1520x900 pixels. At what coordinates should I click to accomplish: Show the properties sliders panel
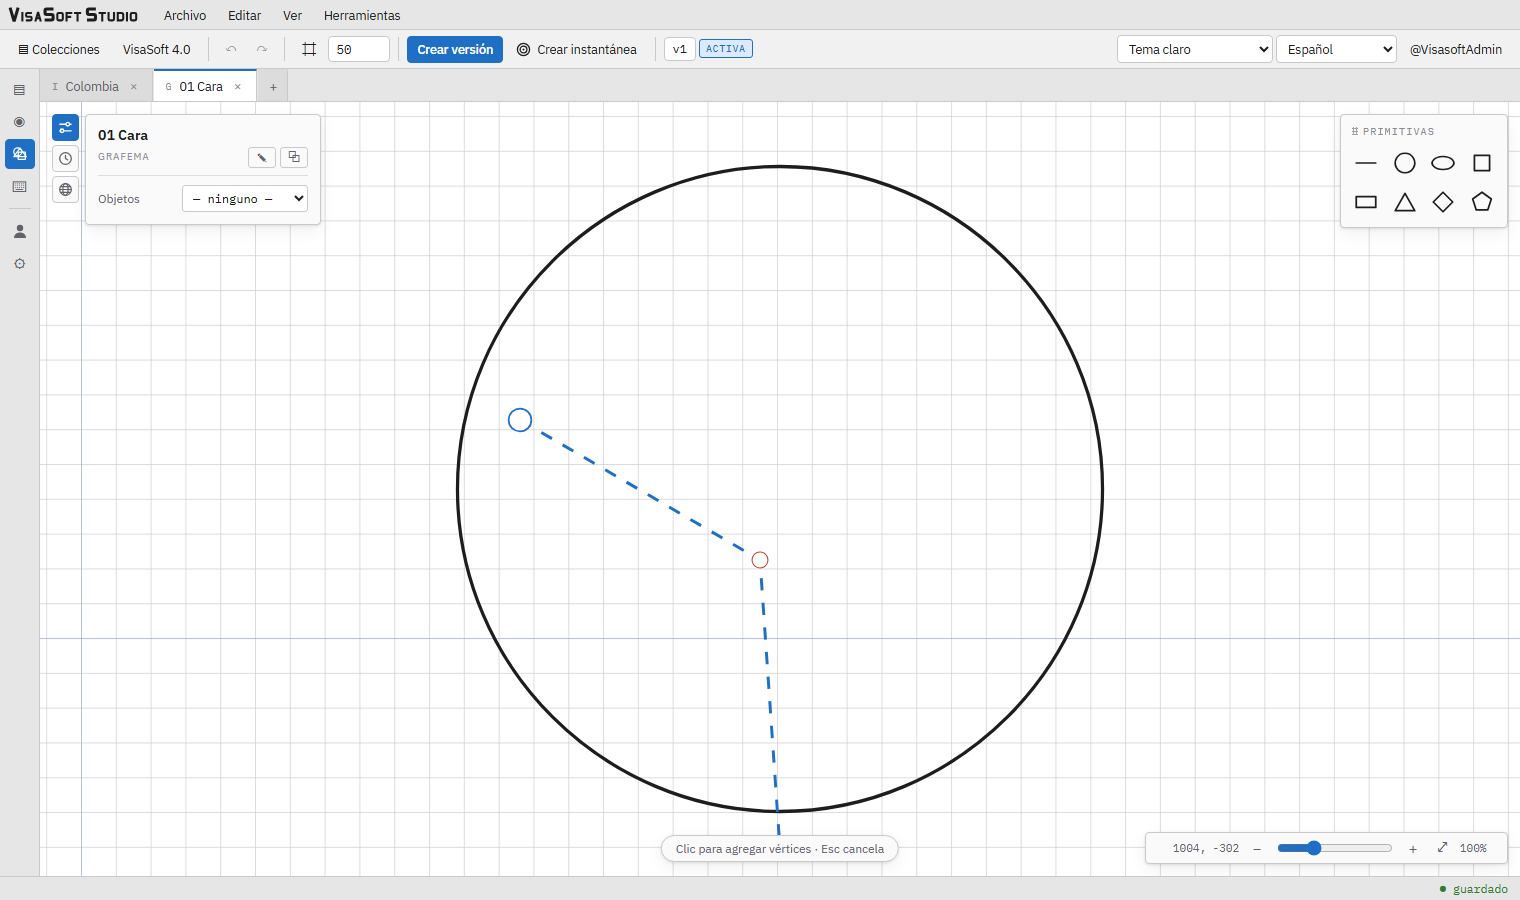coord(65,127)
